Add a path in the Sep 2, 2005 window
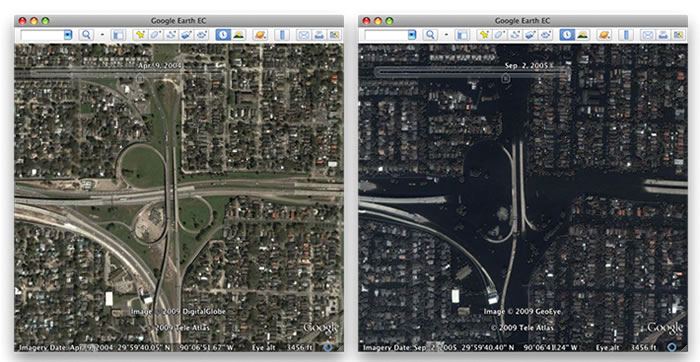700x362 pixels. 515,35
